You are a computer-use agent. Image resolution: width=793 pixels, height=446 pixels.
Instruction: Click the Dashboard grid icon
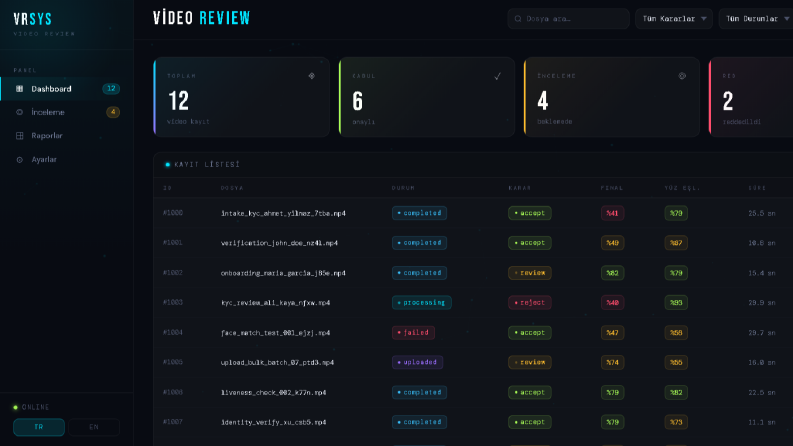tap(19, 89)
